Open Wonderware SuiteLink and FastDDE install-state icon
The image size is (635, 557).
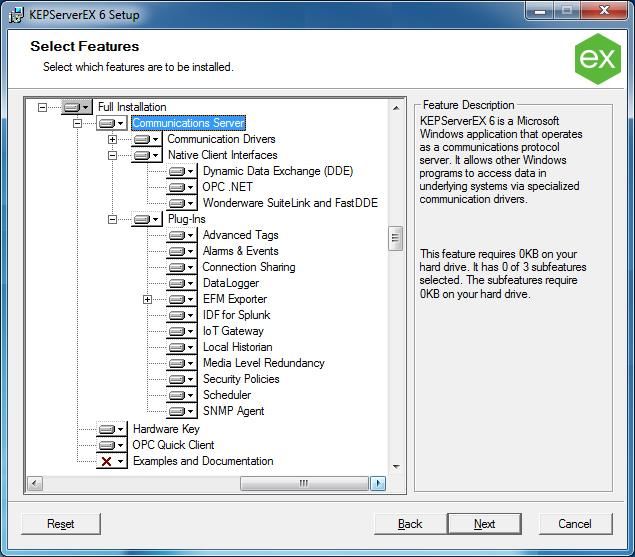(x=182, y=203)
